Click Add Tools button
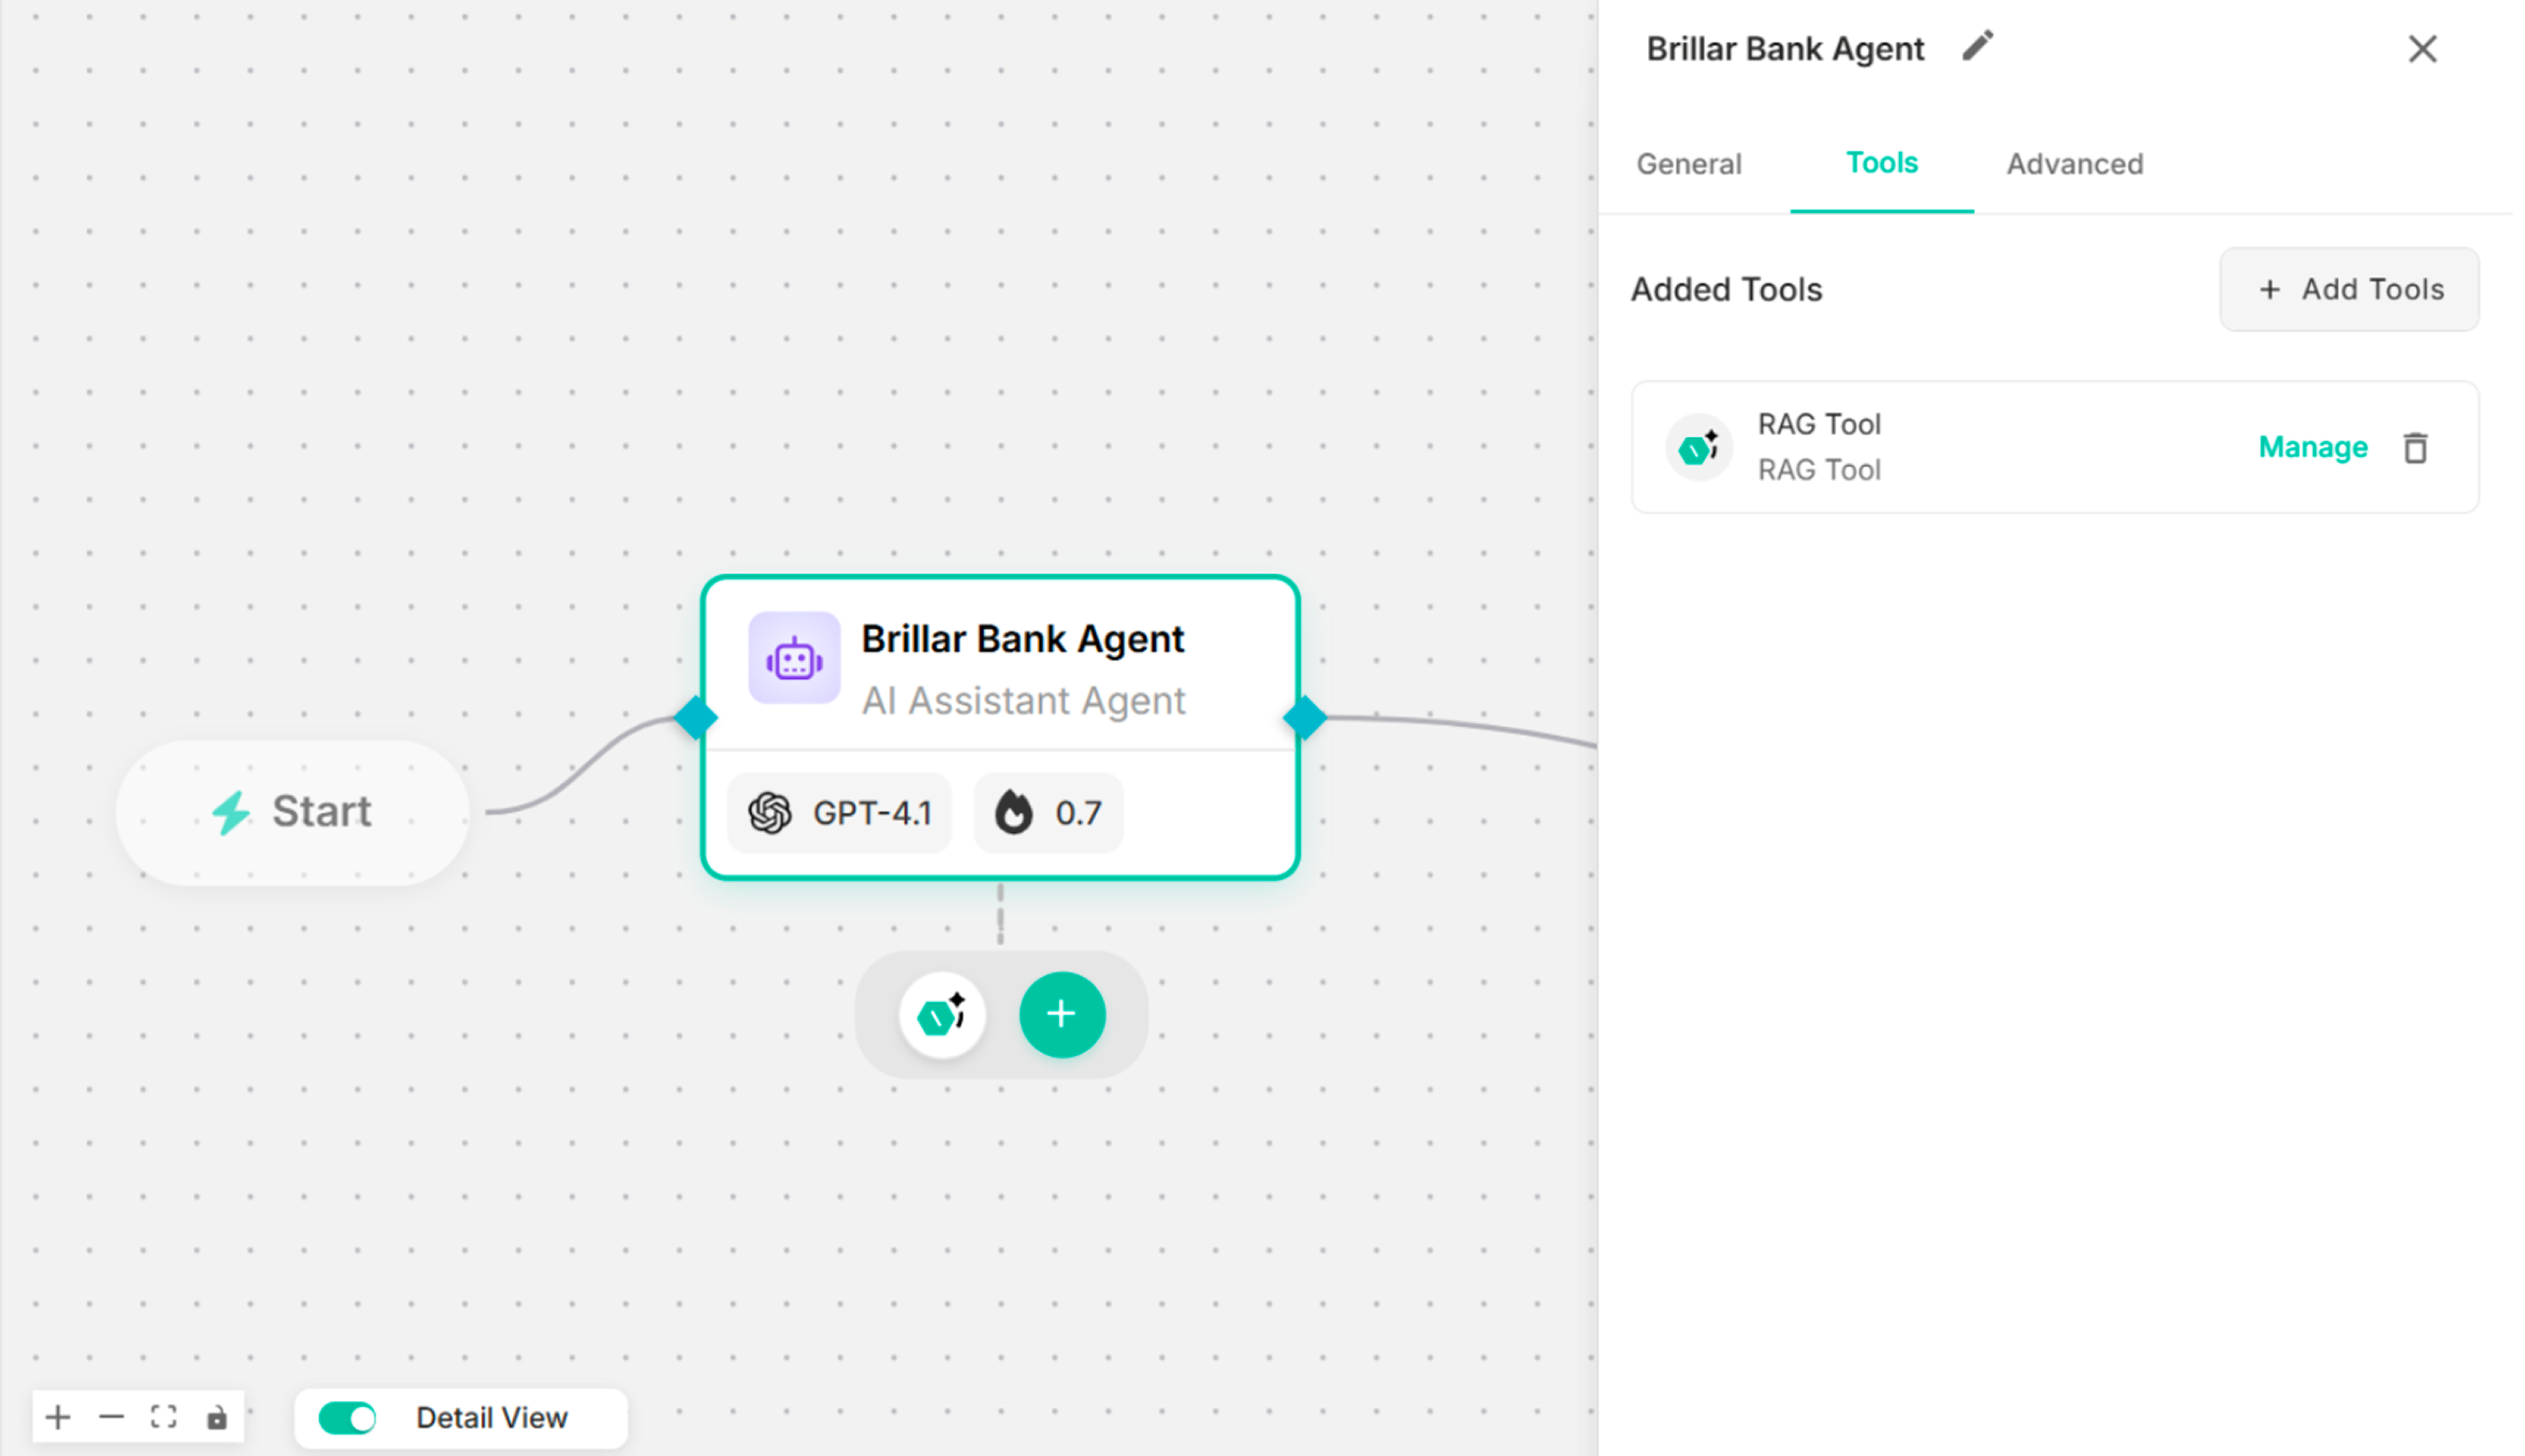 pos(2349,289)
